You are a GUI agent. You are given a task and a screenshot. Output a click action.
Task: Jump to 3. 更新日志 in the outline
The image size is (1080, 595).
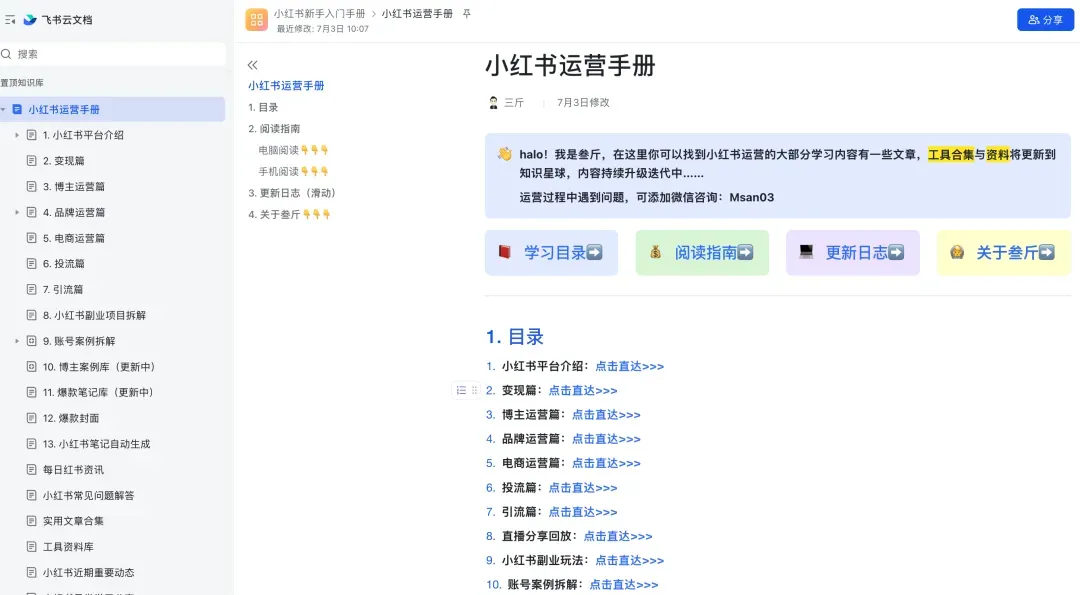pyautogui.click(x=292, y=193)
